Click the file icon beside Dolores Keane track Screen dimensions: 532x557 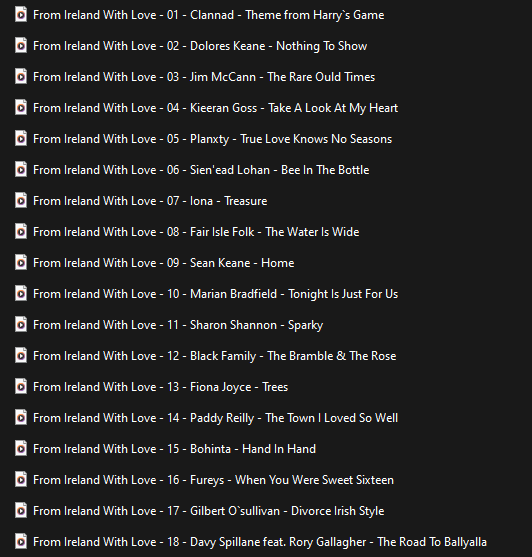point(21,45)
